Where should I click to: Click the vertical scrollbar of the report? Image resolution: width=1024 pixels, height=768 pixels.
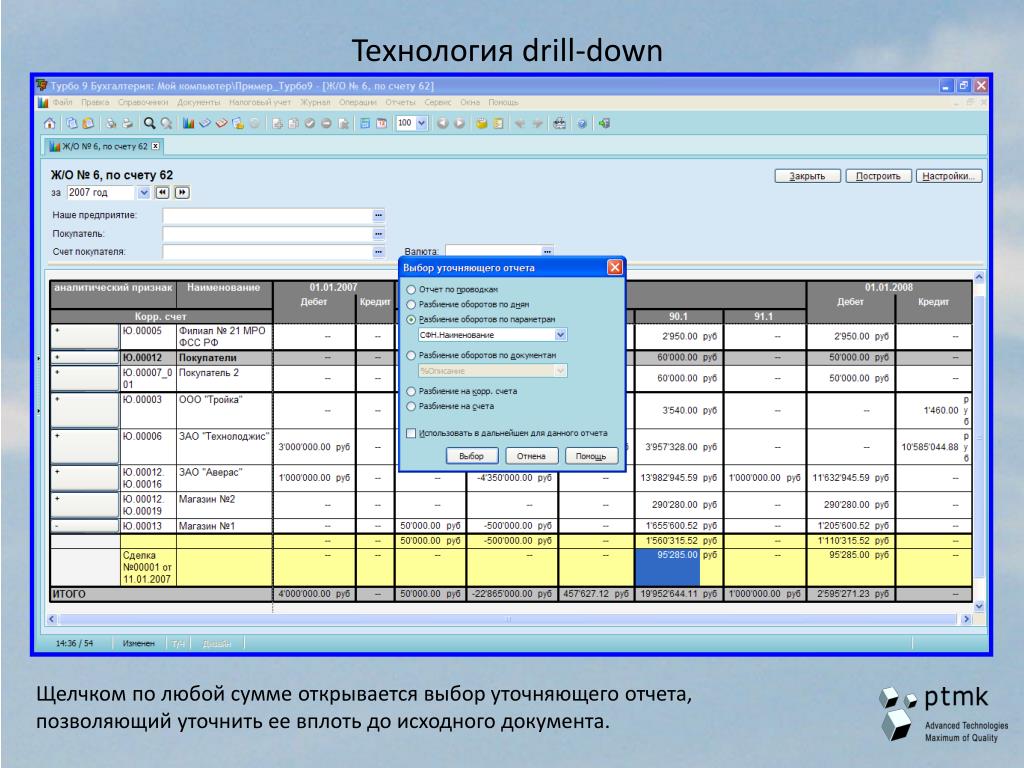pos(978,441)
